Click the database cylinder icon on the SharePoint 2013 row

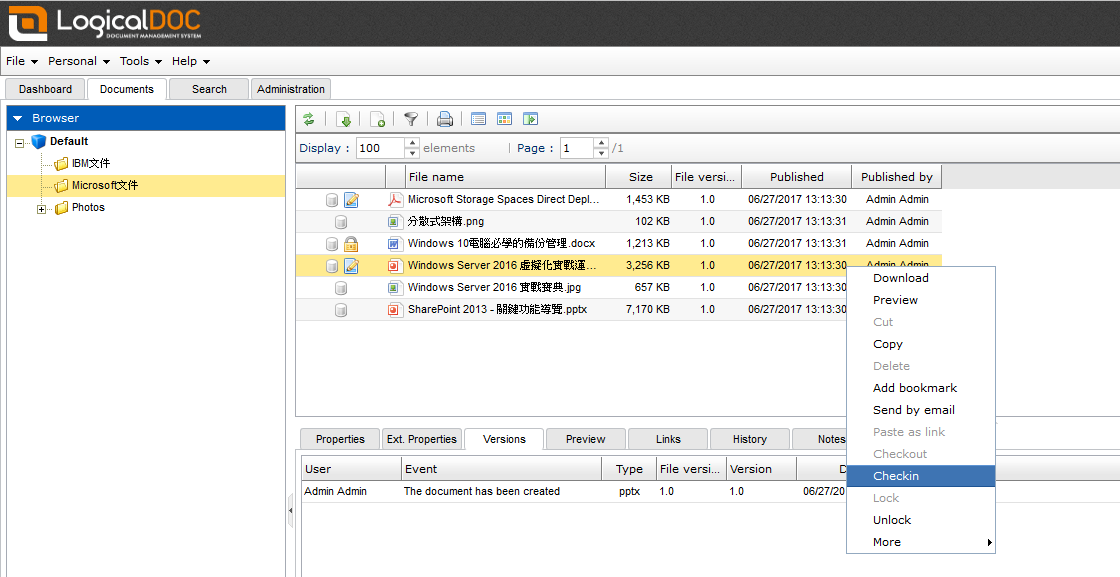click(341, 310)
